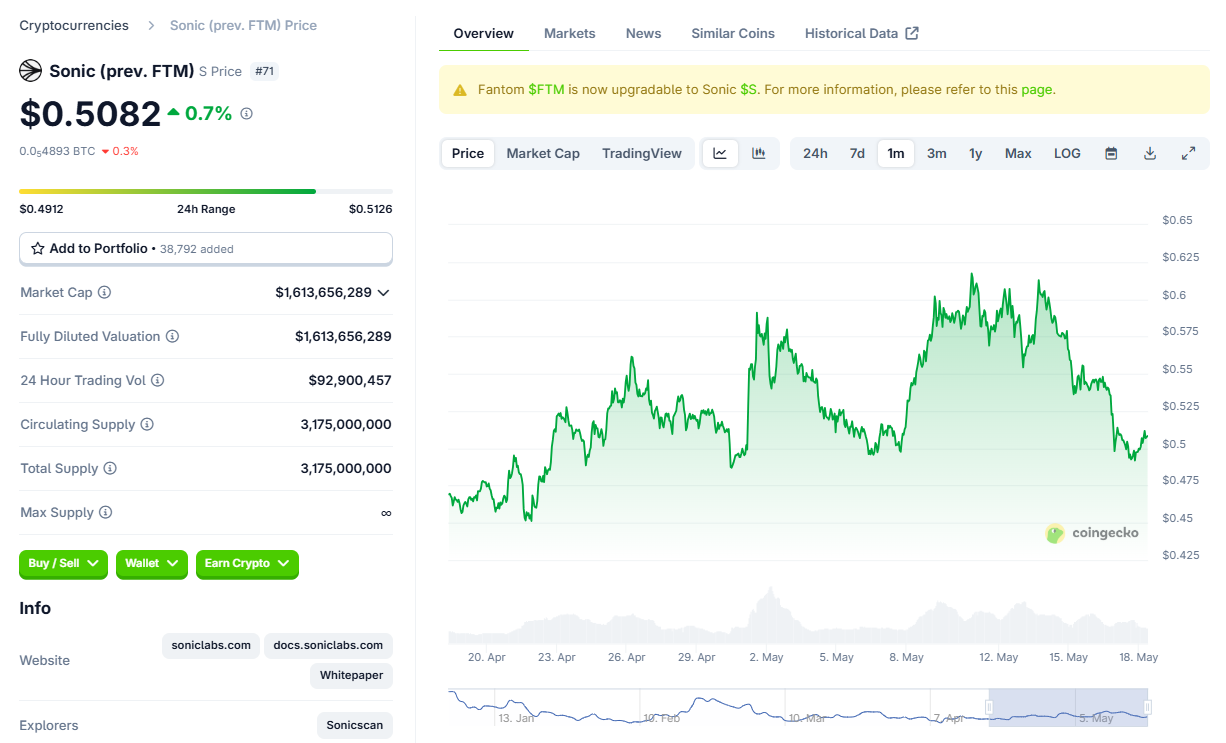
Task: Open the page link in the FTM notice
Action: [x=1036, y=90]
